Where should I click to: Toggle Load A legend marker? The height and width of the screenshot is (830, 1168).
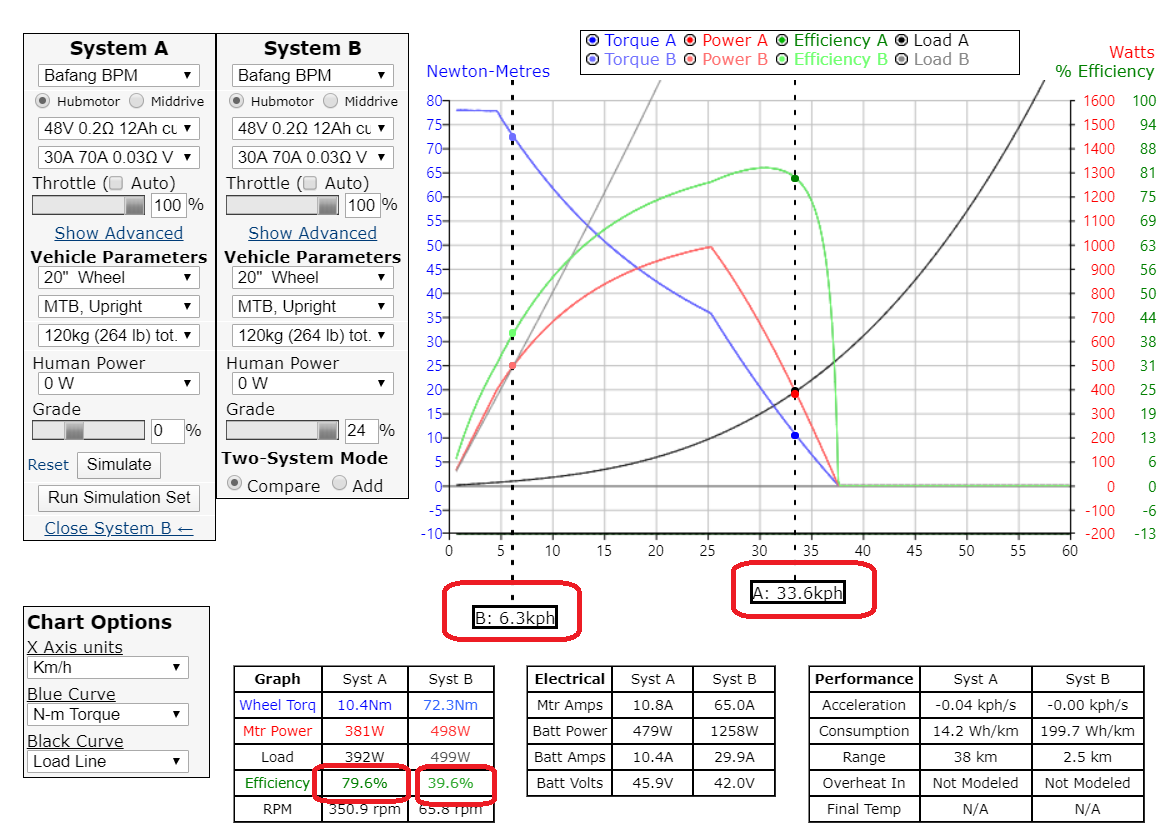coord(901,41)
